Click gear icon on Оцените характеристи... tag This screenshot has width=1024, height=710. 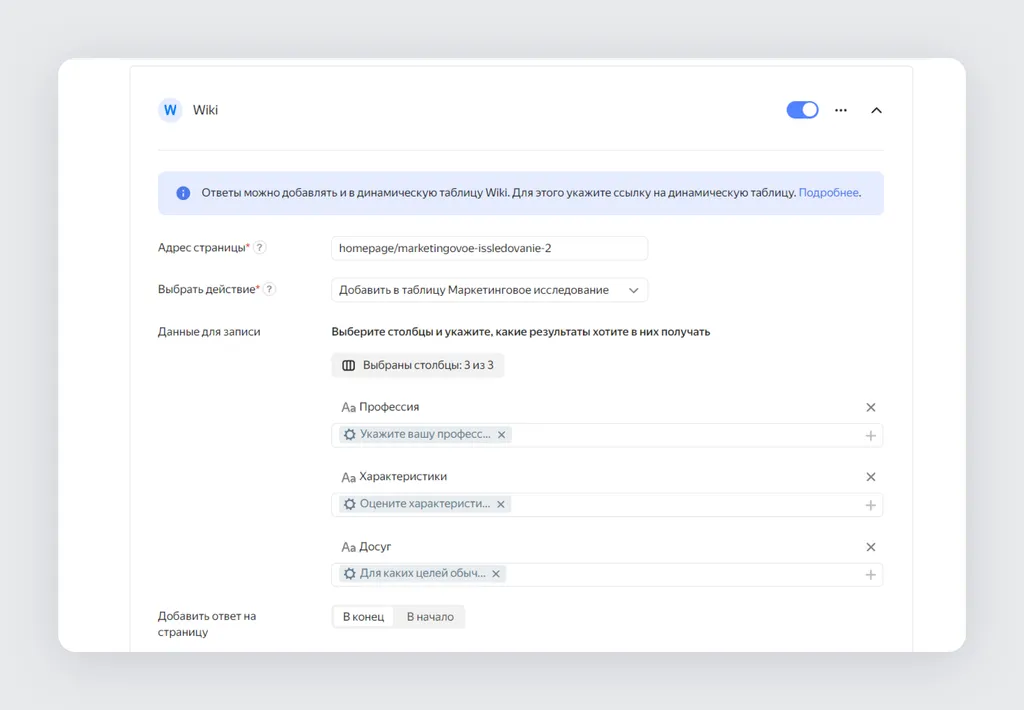click(350, 504)
